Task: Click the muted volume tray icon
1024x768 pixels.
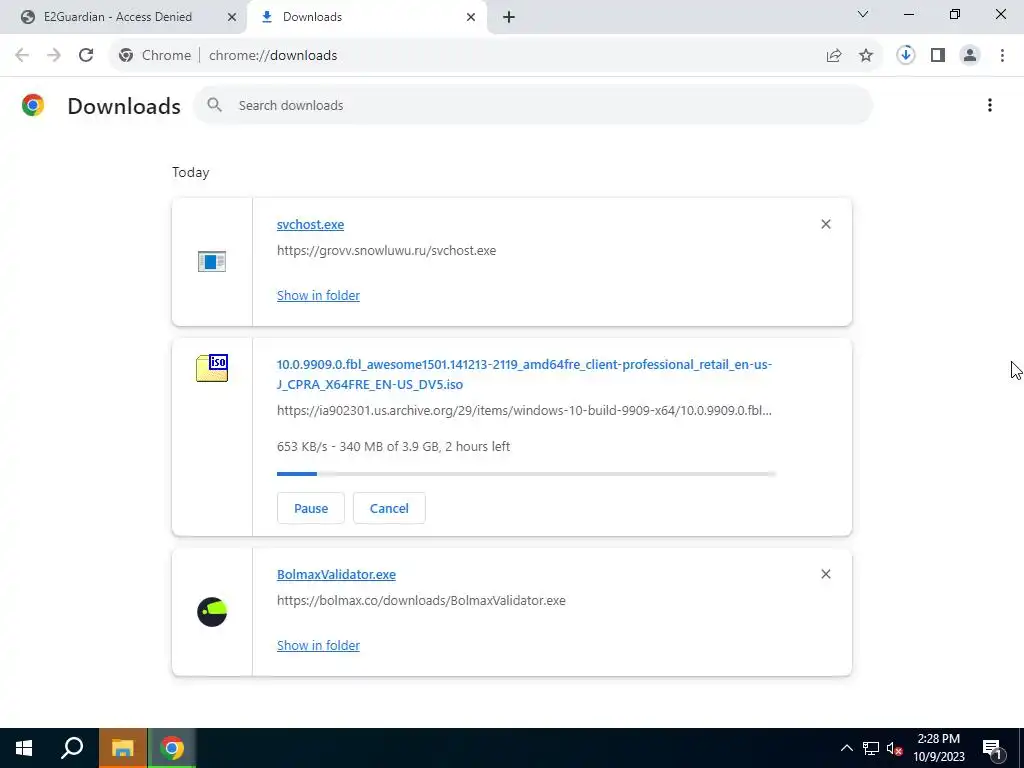Action: click(894, 748)
